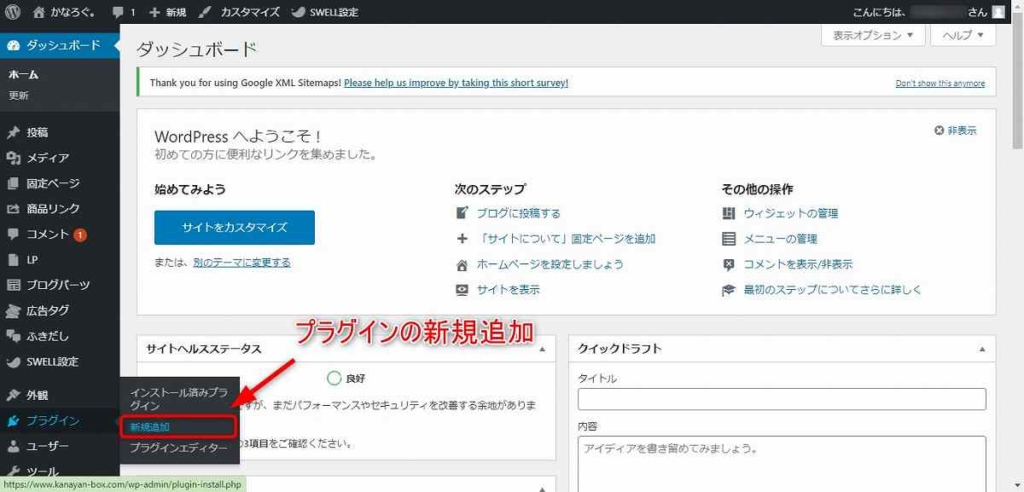Select 新規追加 in the plugin submenu
The height and width of the screenshot is (492, 1024).
tap(150, 427)
